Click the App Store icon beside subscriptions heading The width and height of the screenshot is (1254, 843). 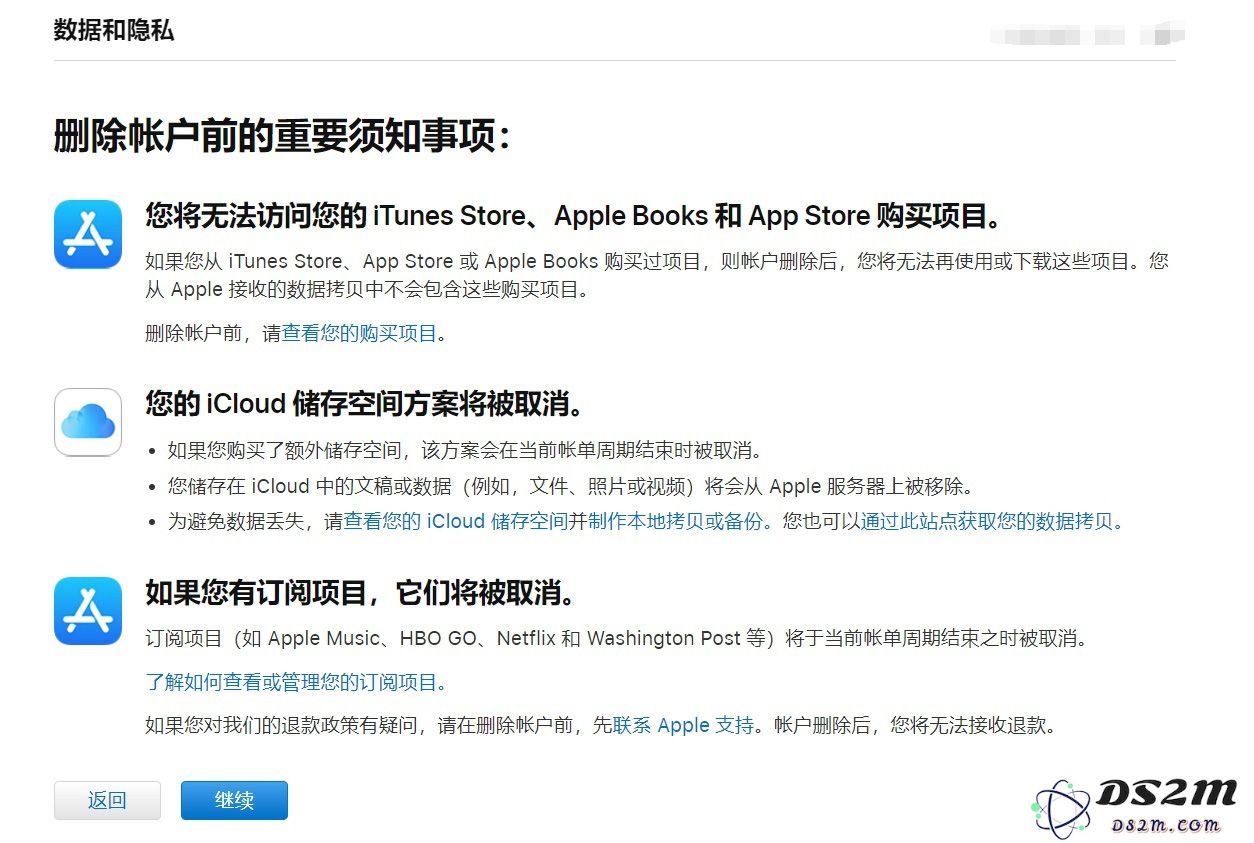tap(88, 610)
